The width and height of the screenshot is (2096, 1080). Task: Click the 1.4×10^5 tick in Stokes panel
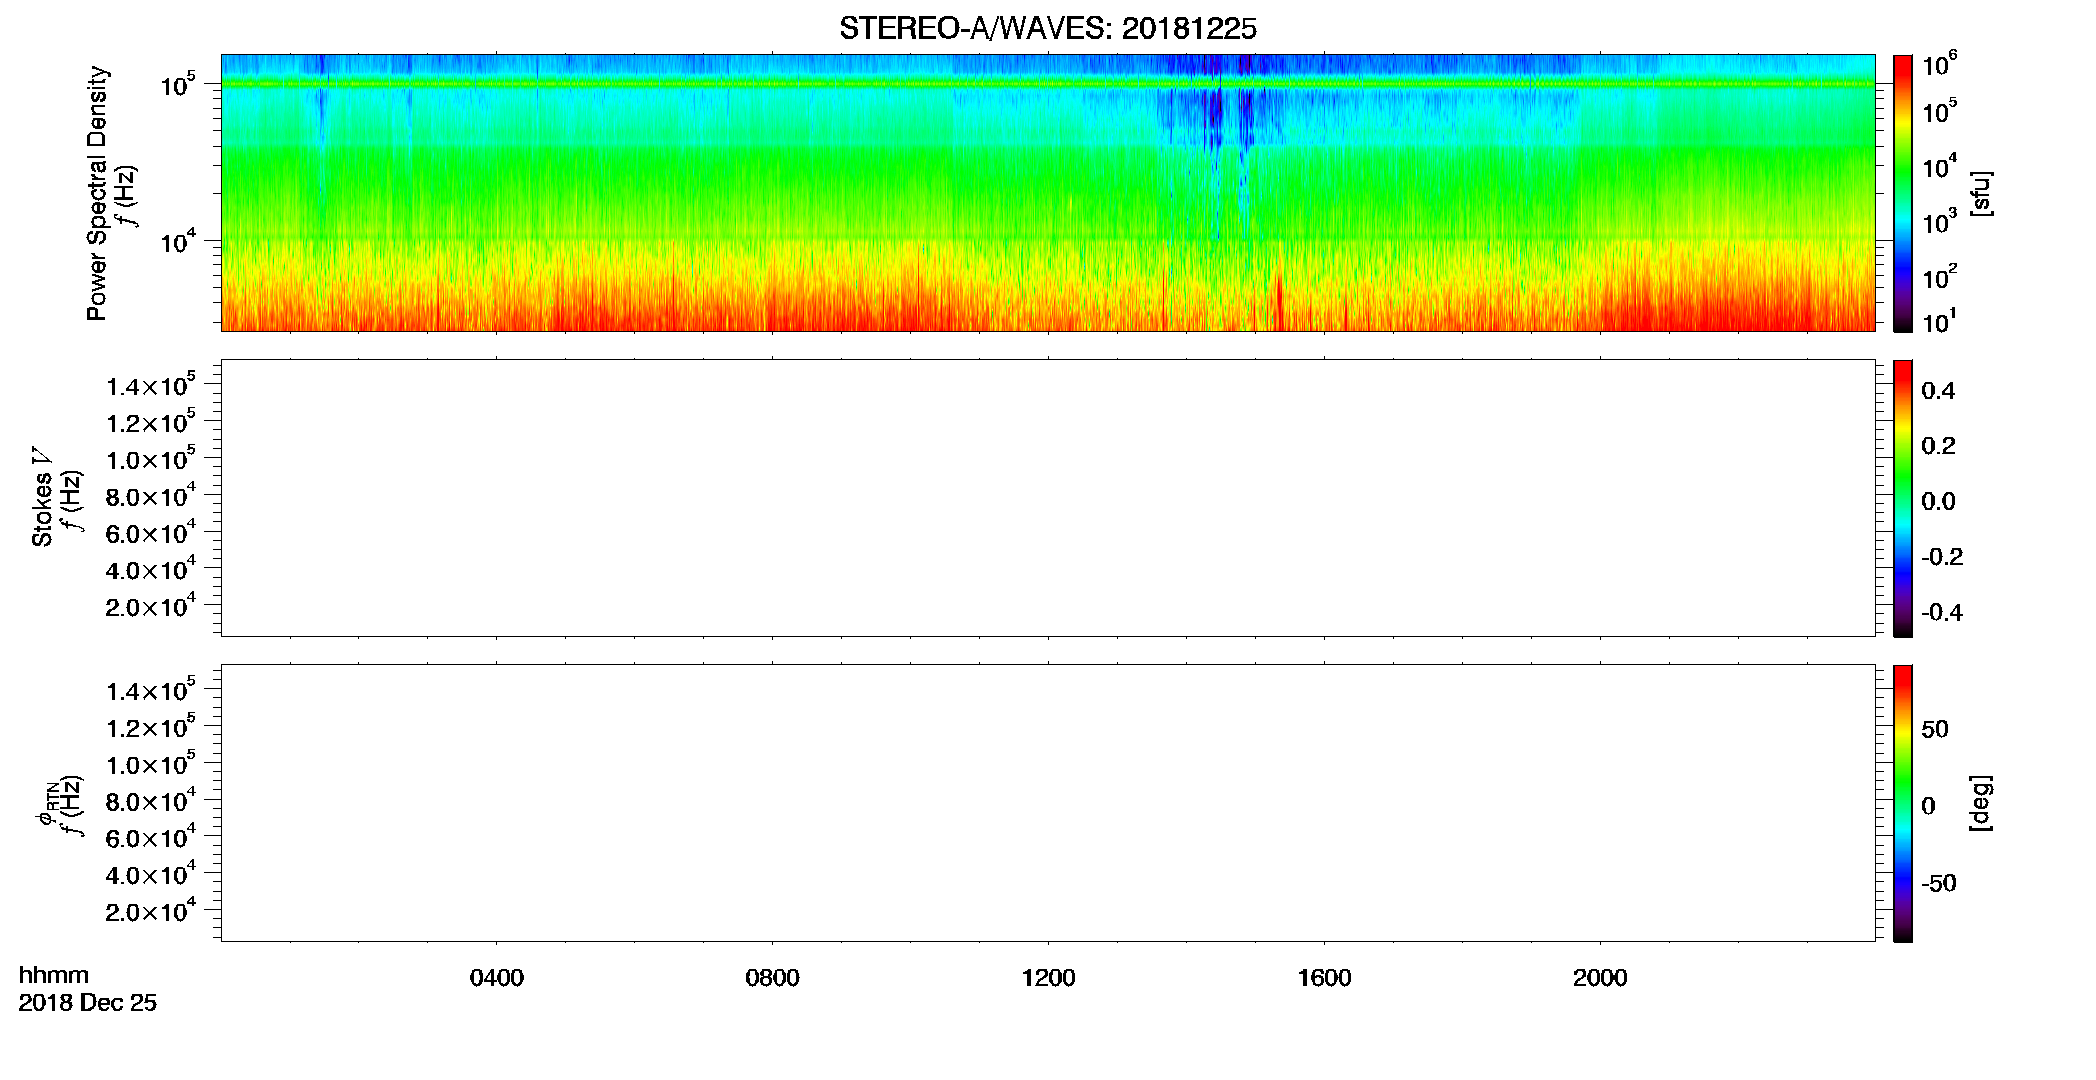pos(151,385)
